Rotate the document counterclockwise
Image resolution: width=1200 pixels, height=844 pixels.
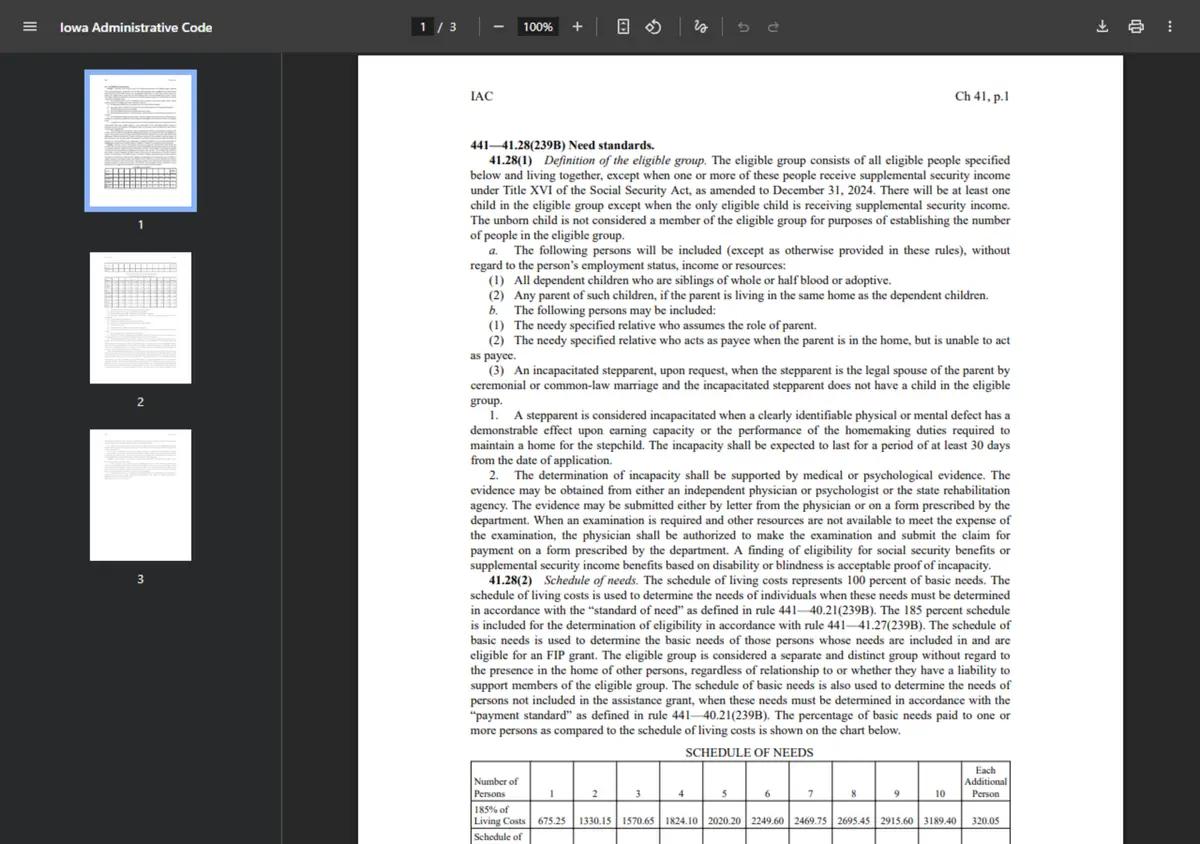[653, 27]
